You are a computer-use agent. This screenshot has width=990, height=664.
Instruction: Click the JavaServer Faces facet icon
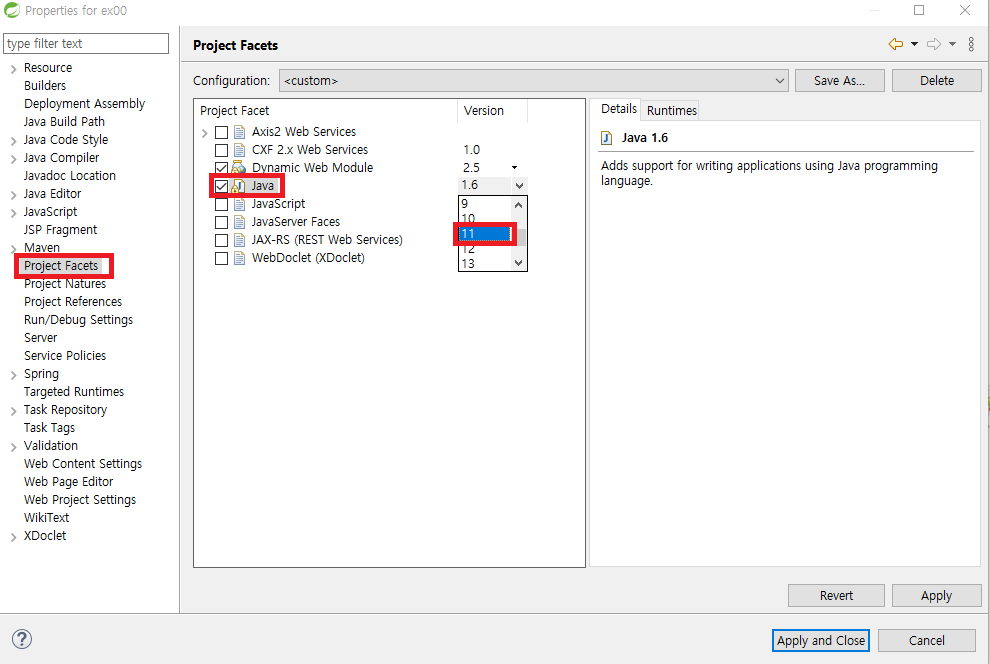click(239, 222)
